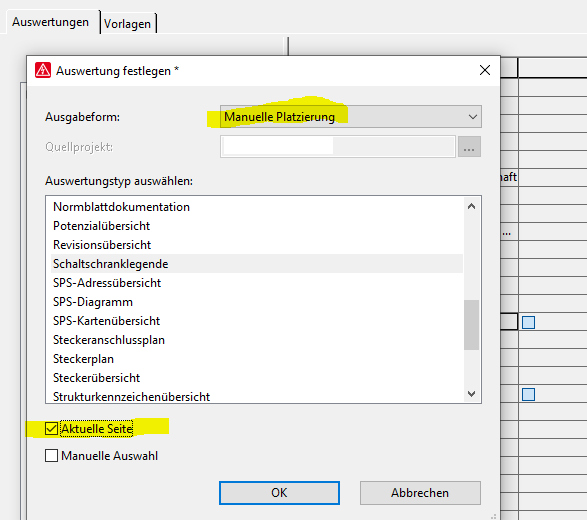This screenshot has height=520, width=587.
Task: Click lower blue square in background table
Action: pyautogui.click(x=528, y=394)
